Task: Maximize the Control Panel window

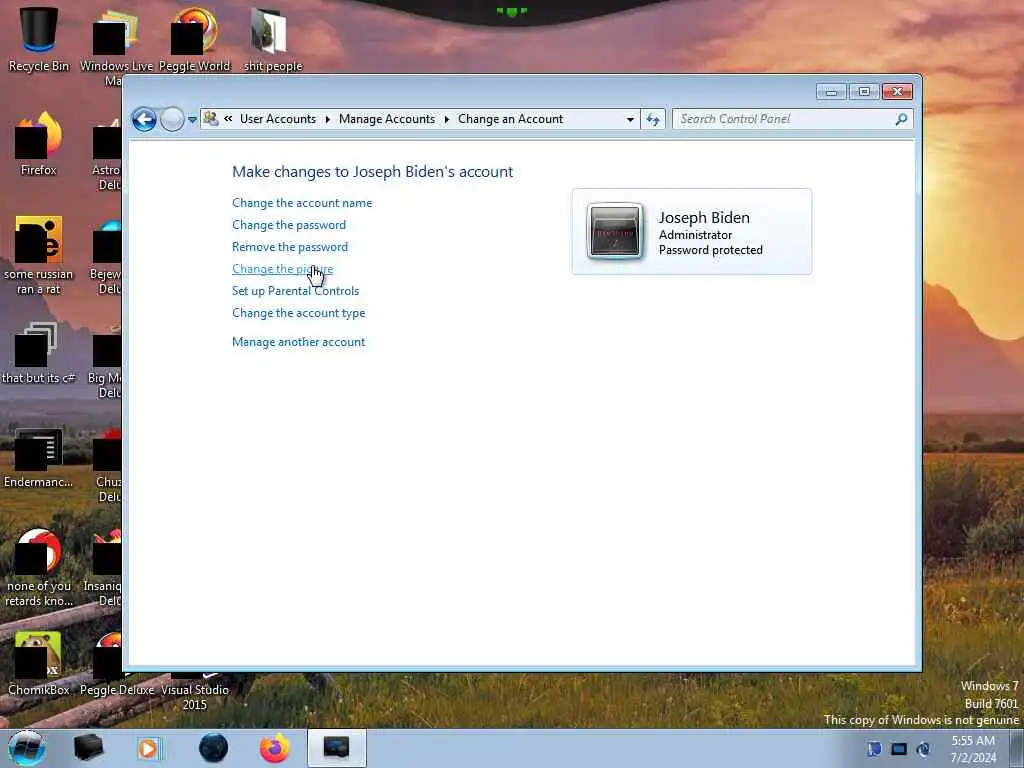Action: tap(864, 92)
